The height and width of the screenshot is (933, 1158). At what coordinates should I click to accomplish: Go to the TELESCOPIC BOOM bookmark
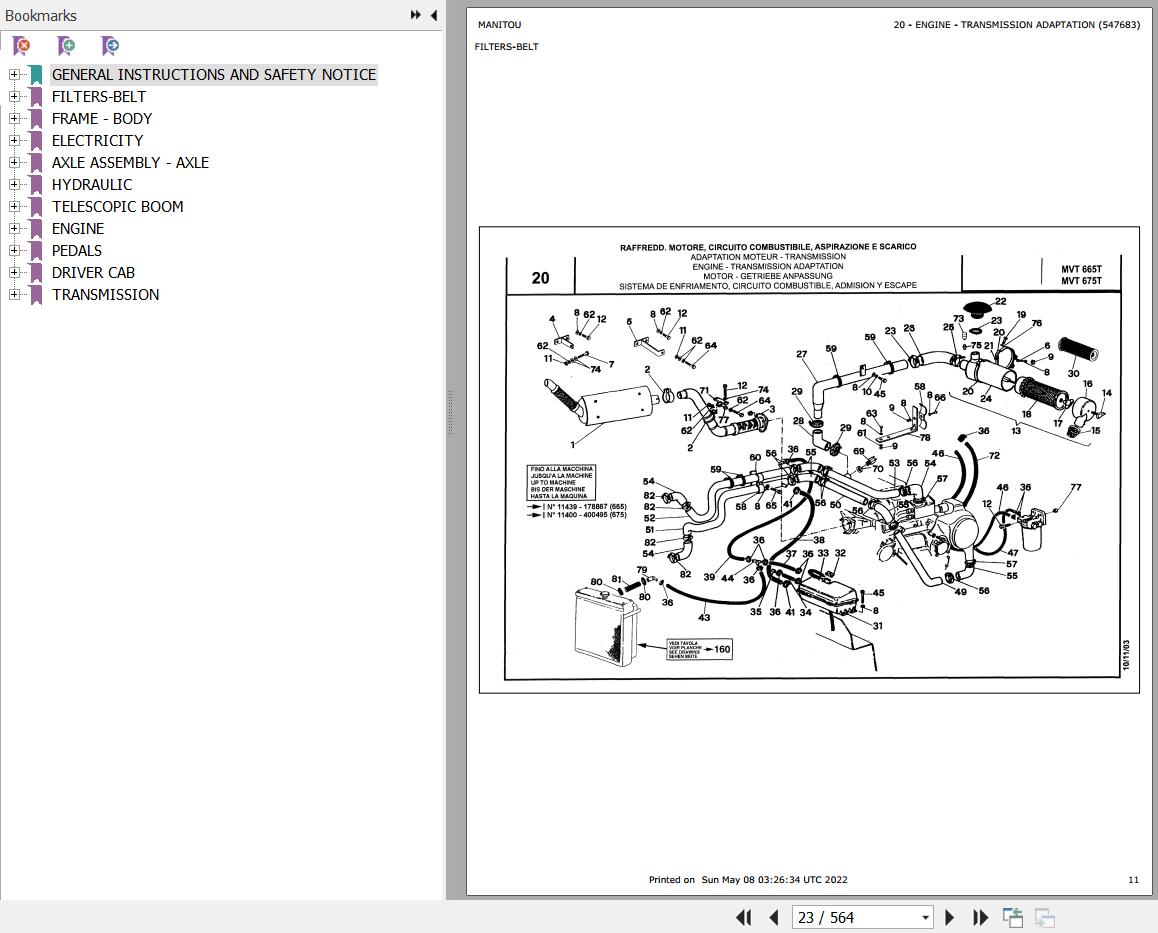point(117,207)
